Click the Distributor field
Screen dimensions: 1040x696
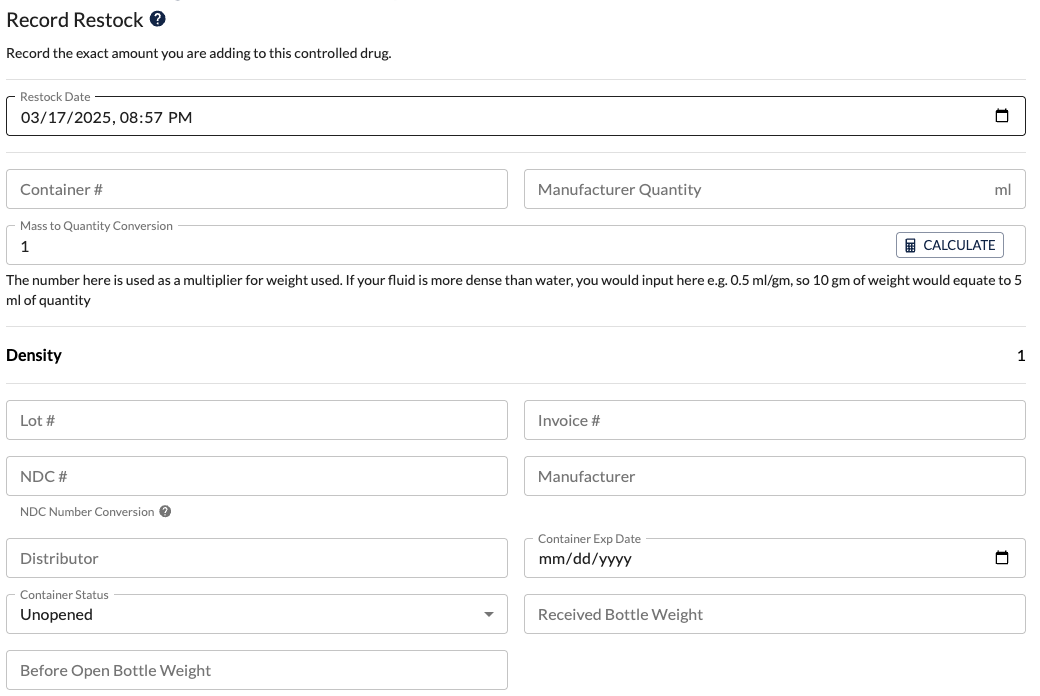click(257, 558)
